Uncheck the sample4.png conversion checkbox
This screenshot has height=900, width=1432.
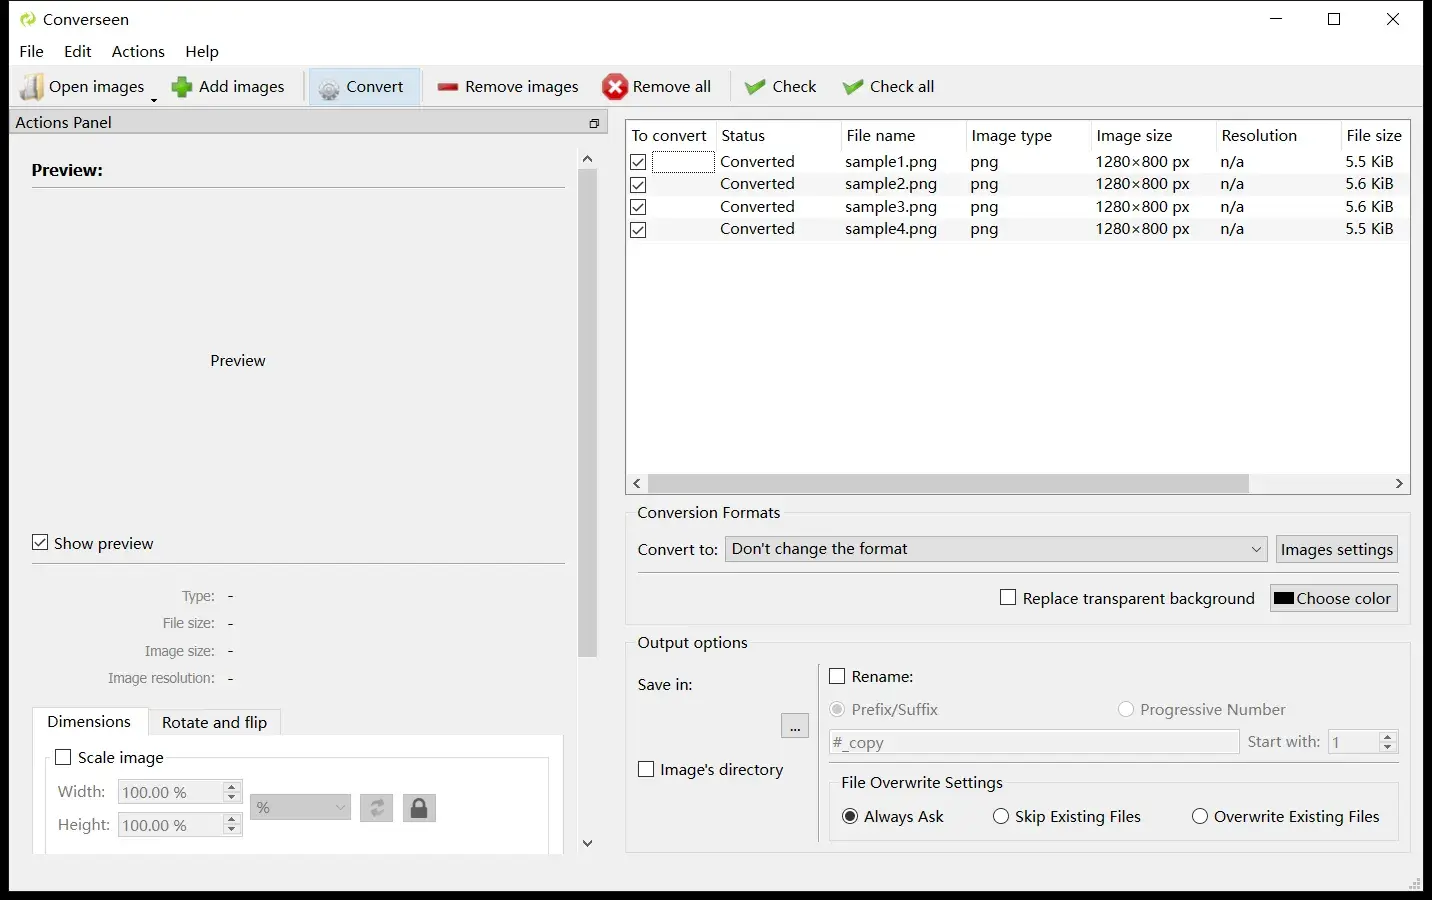tap(638, 230)
